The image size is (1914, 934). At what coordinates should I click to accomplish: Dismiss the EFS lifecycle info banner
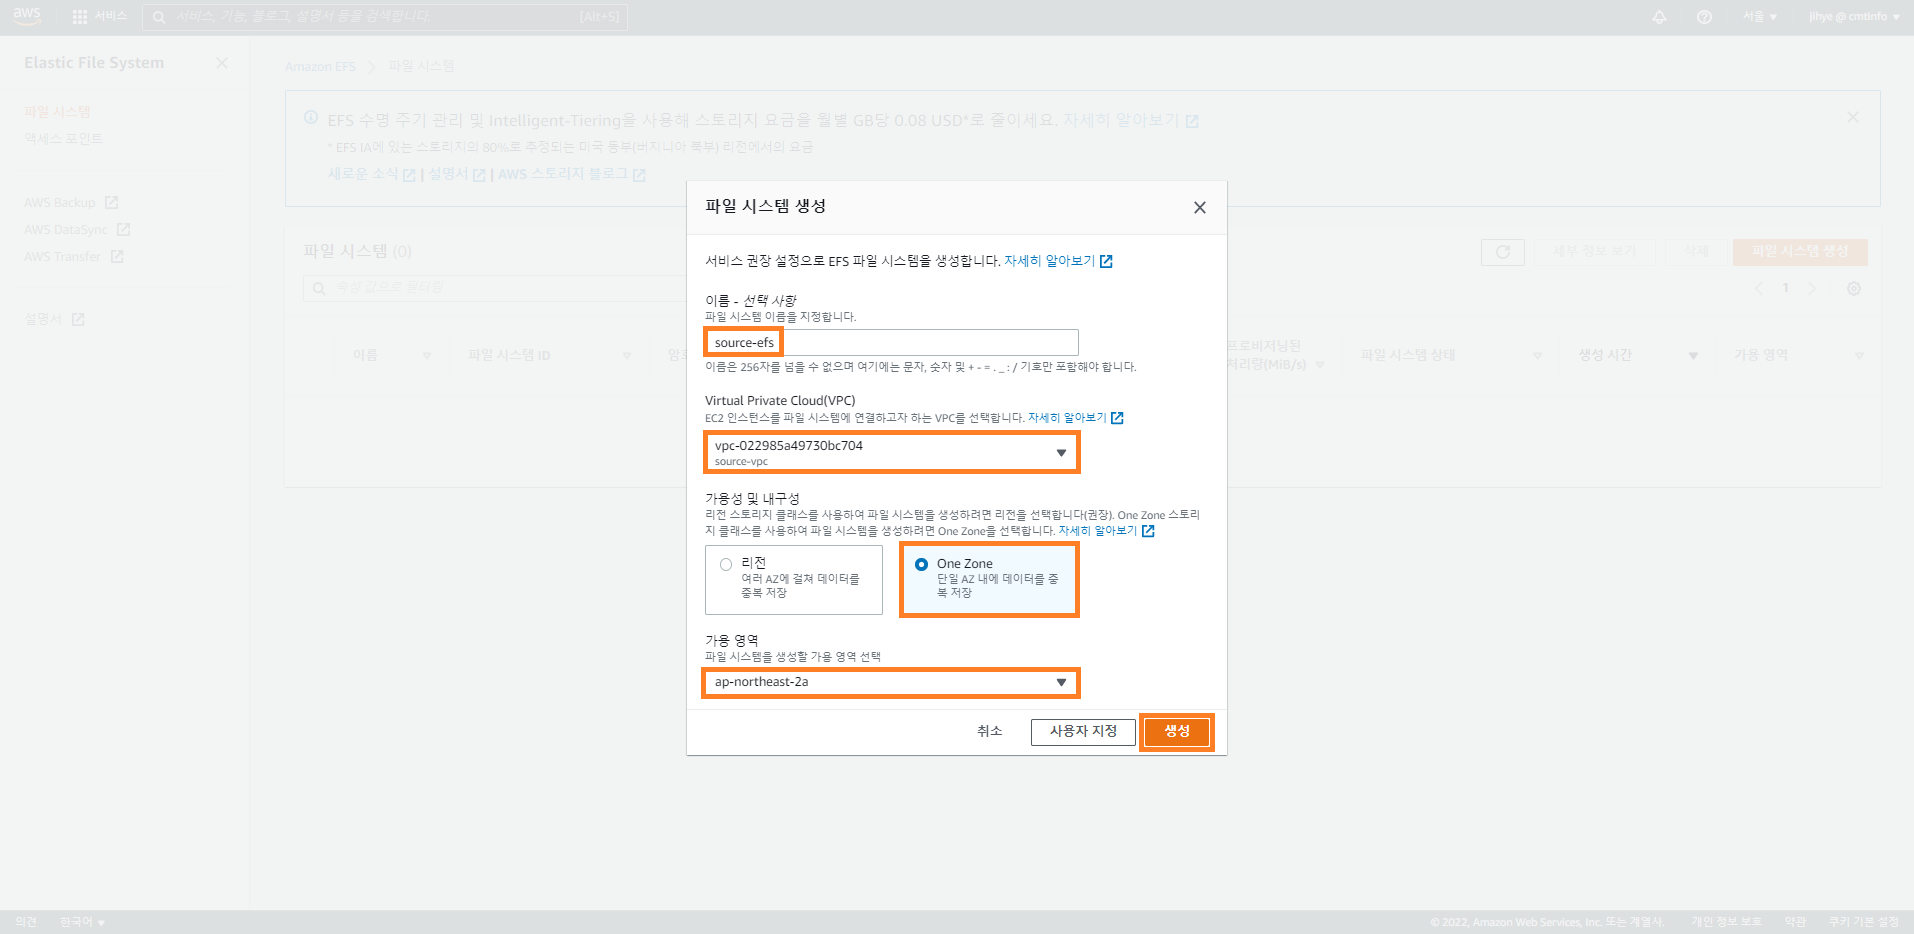click(1853, 117)
